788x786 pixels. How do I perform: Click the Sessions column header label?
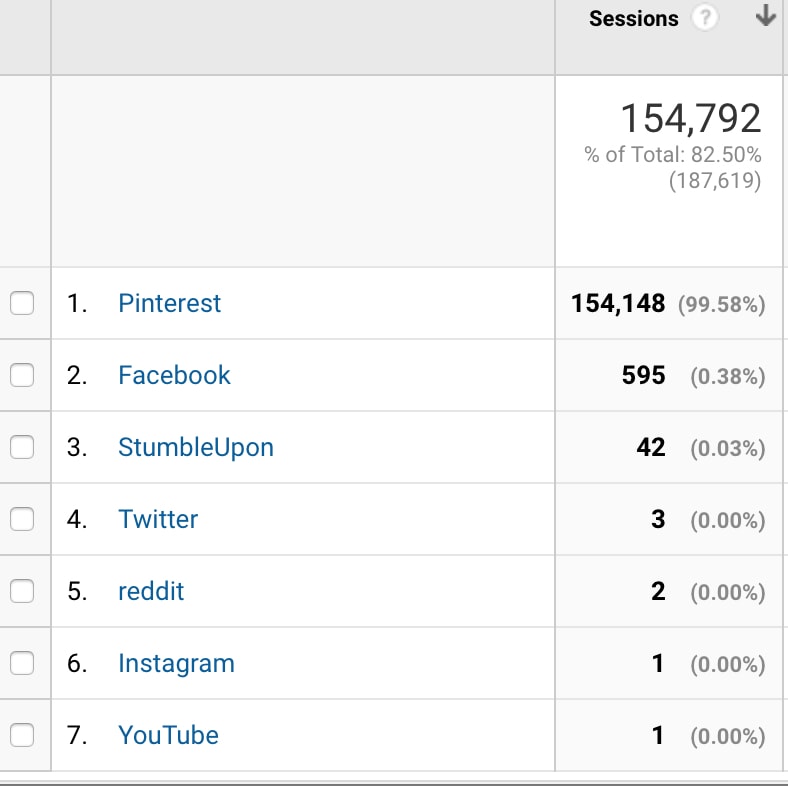(x=634, y=19)
